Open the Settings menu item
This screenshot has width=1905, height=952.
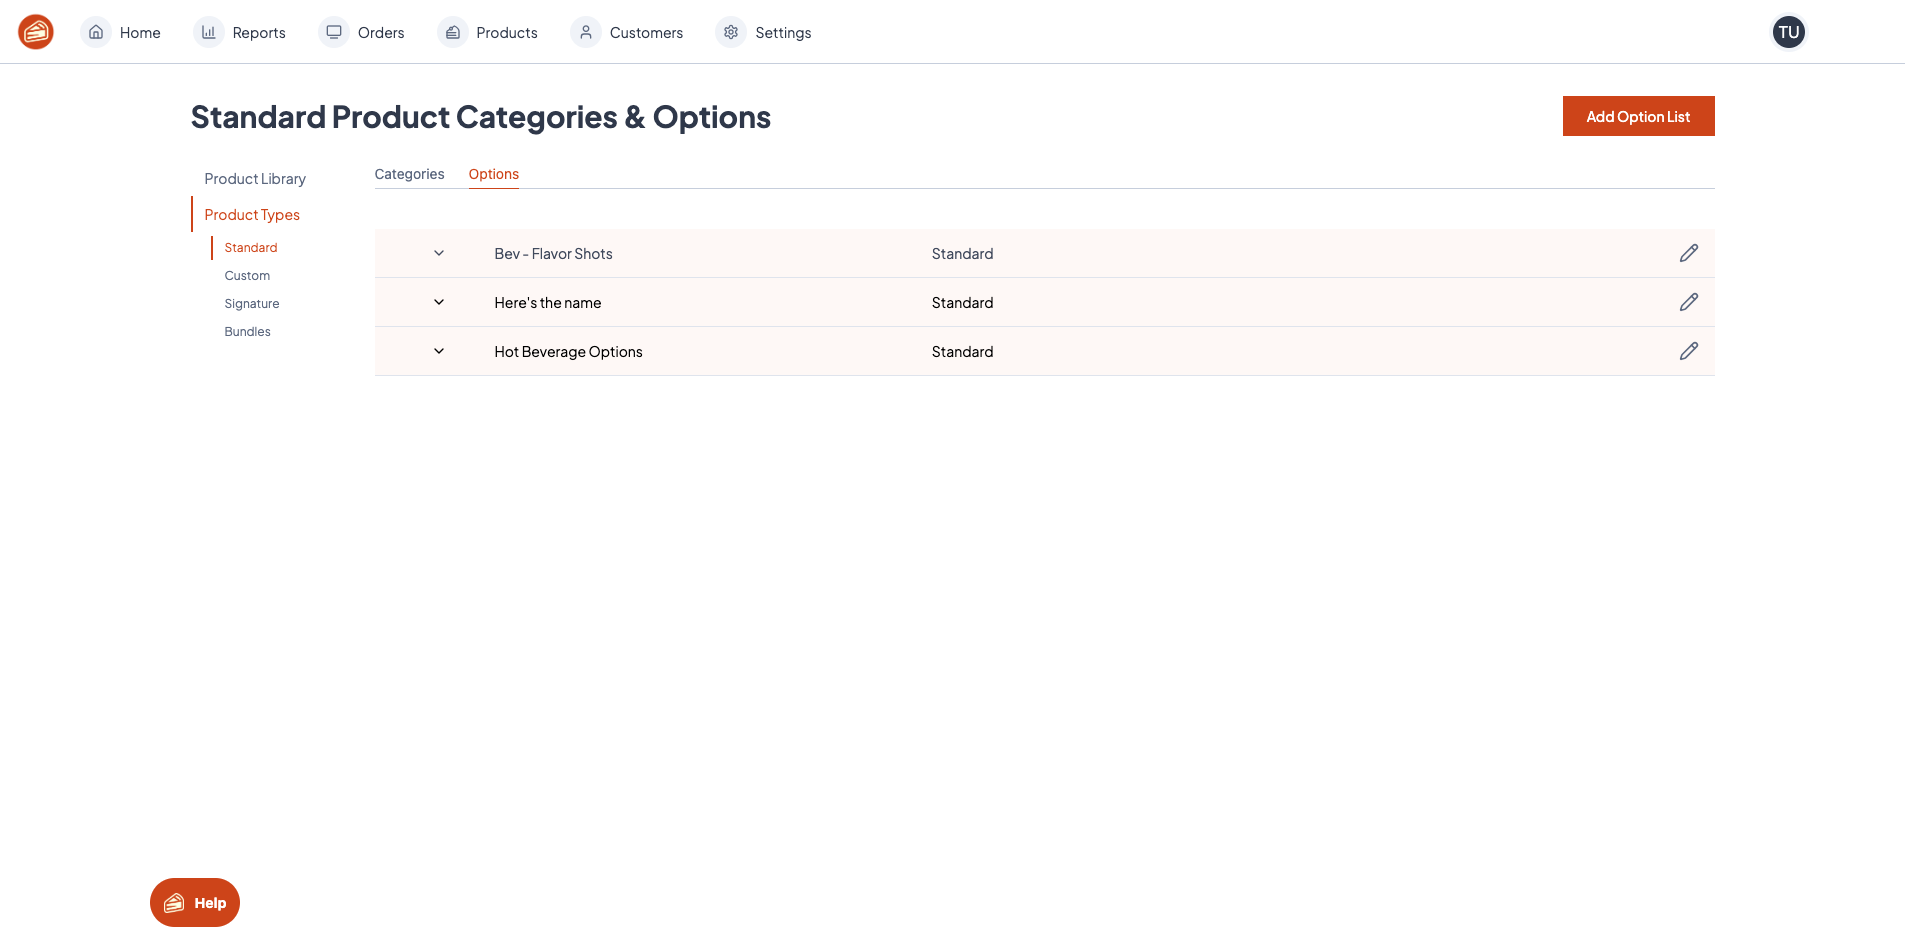783,33
